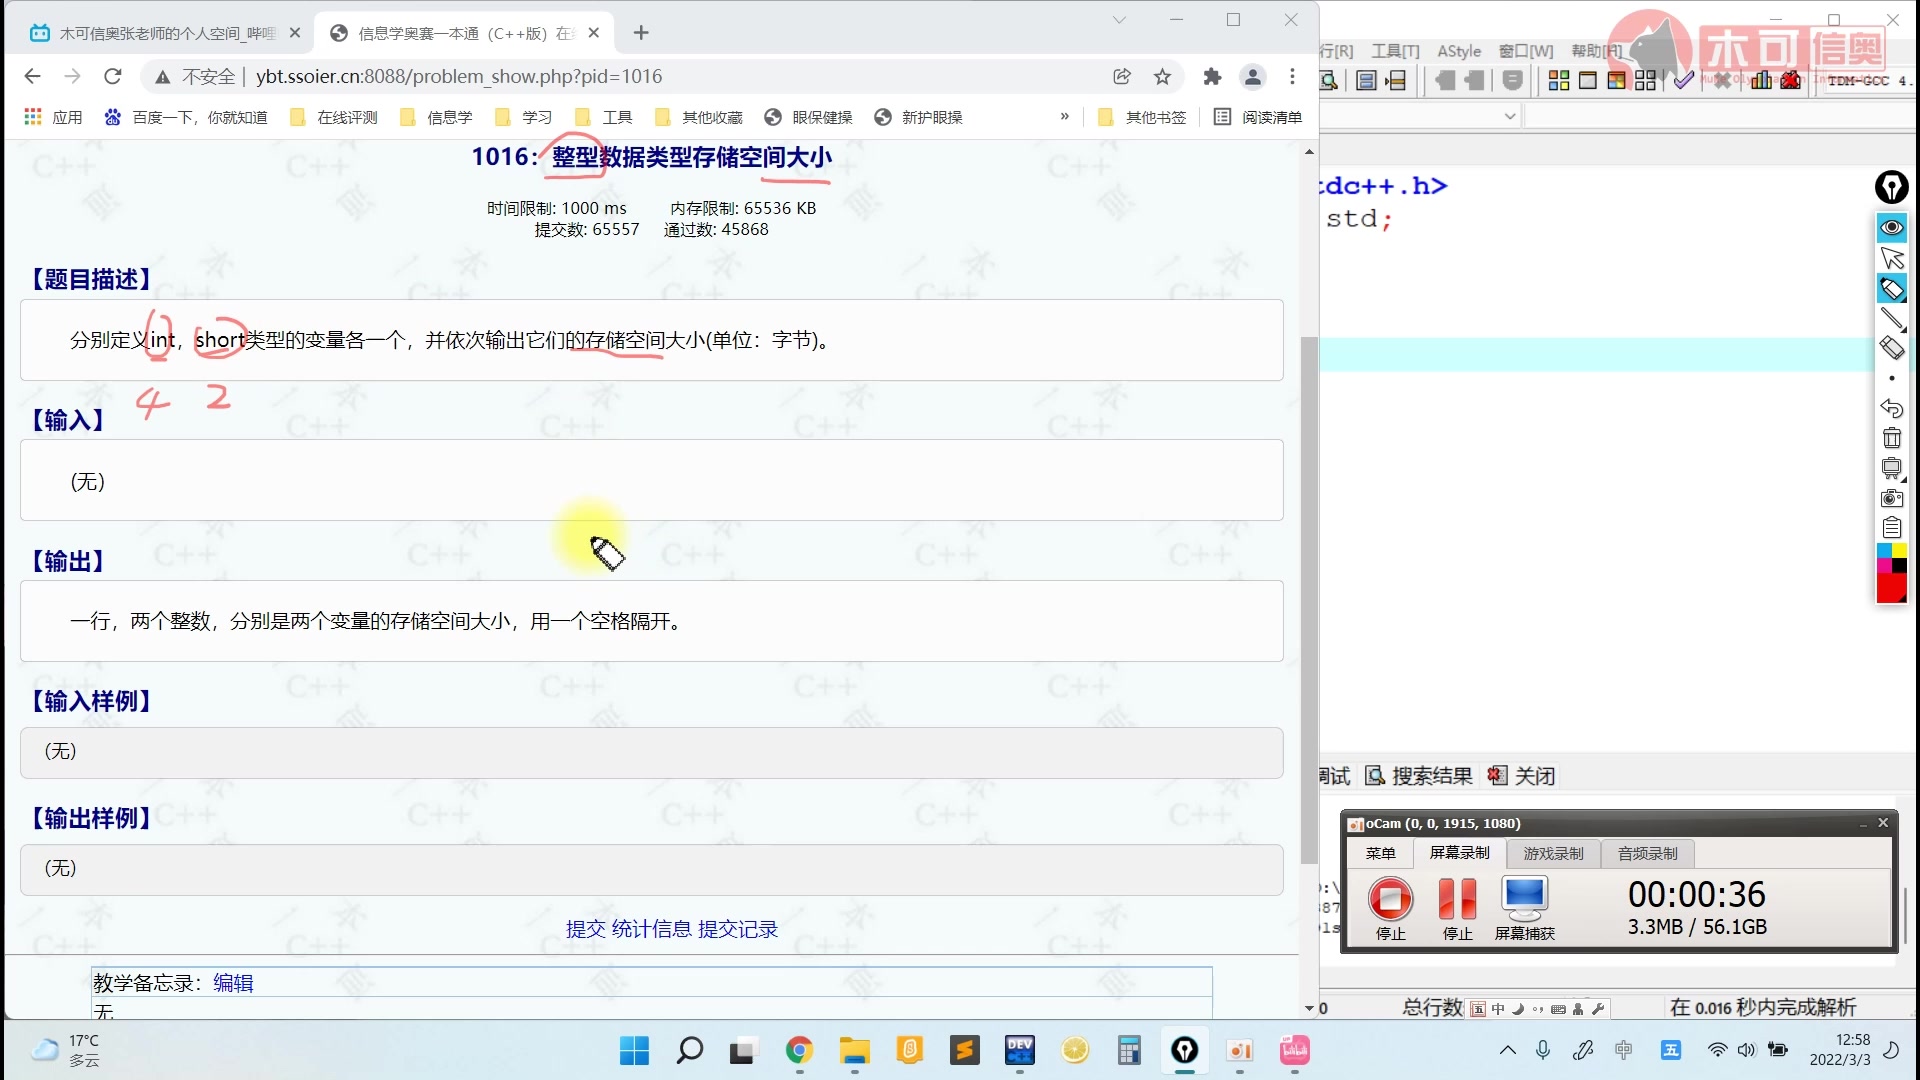Pick the straight line drawing tool
Image resolution: width=1920 pixels, height=1080 pixels.
pyautogui.click(x=1892, y=315)
